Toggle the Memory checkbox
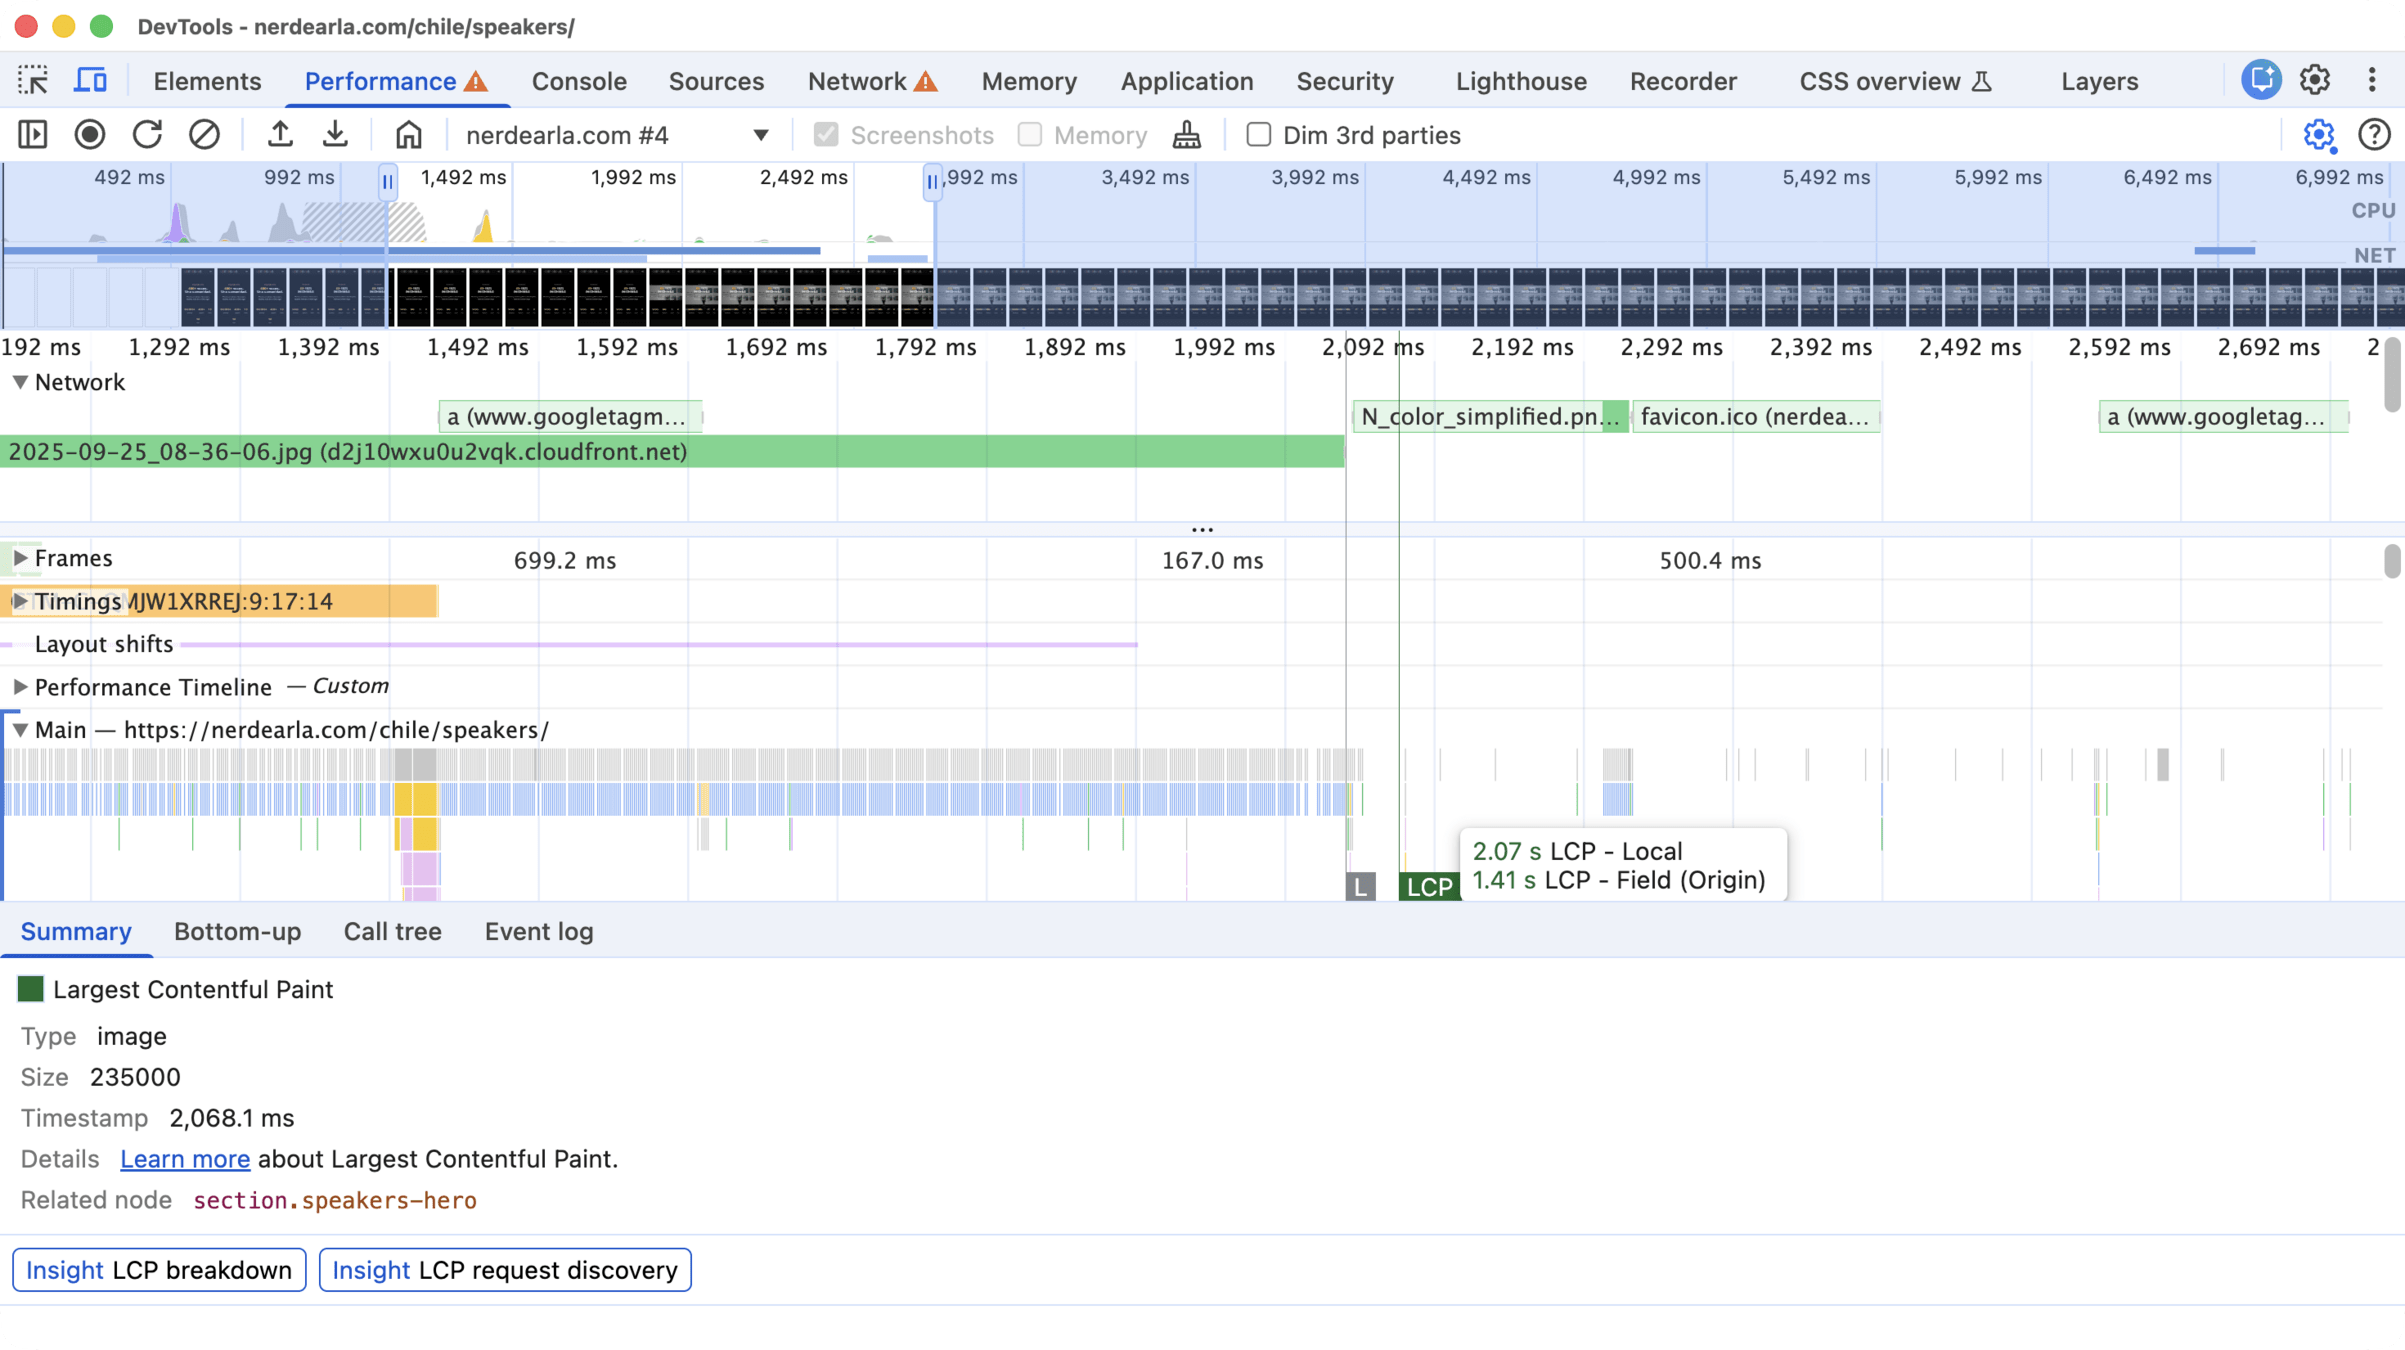 (x=1029, y=135)
